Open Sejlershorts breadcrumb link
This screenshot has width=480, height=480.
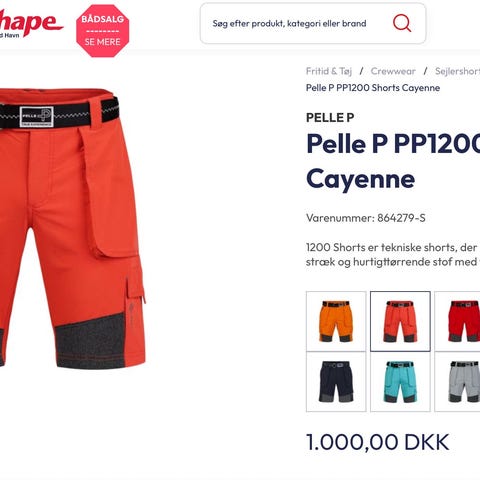(457, 71)
